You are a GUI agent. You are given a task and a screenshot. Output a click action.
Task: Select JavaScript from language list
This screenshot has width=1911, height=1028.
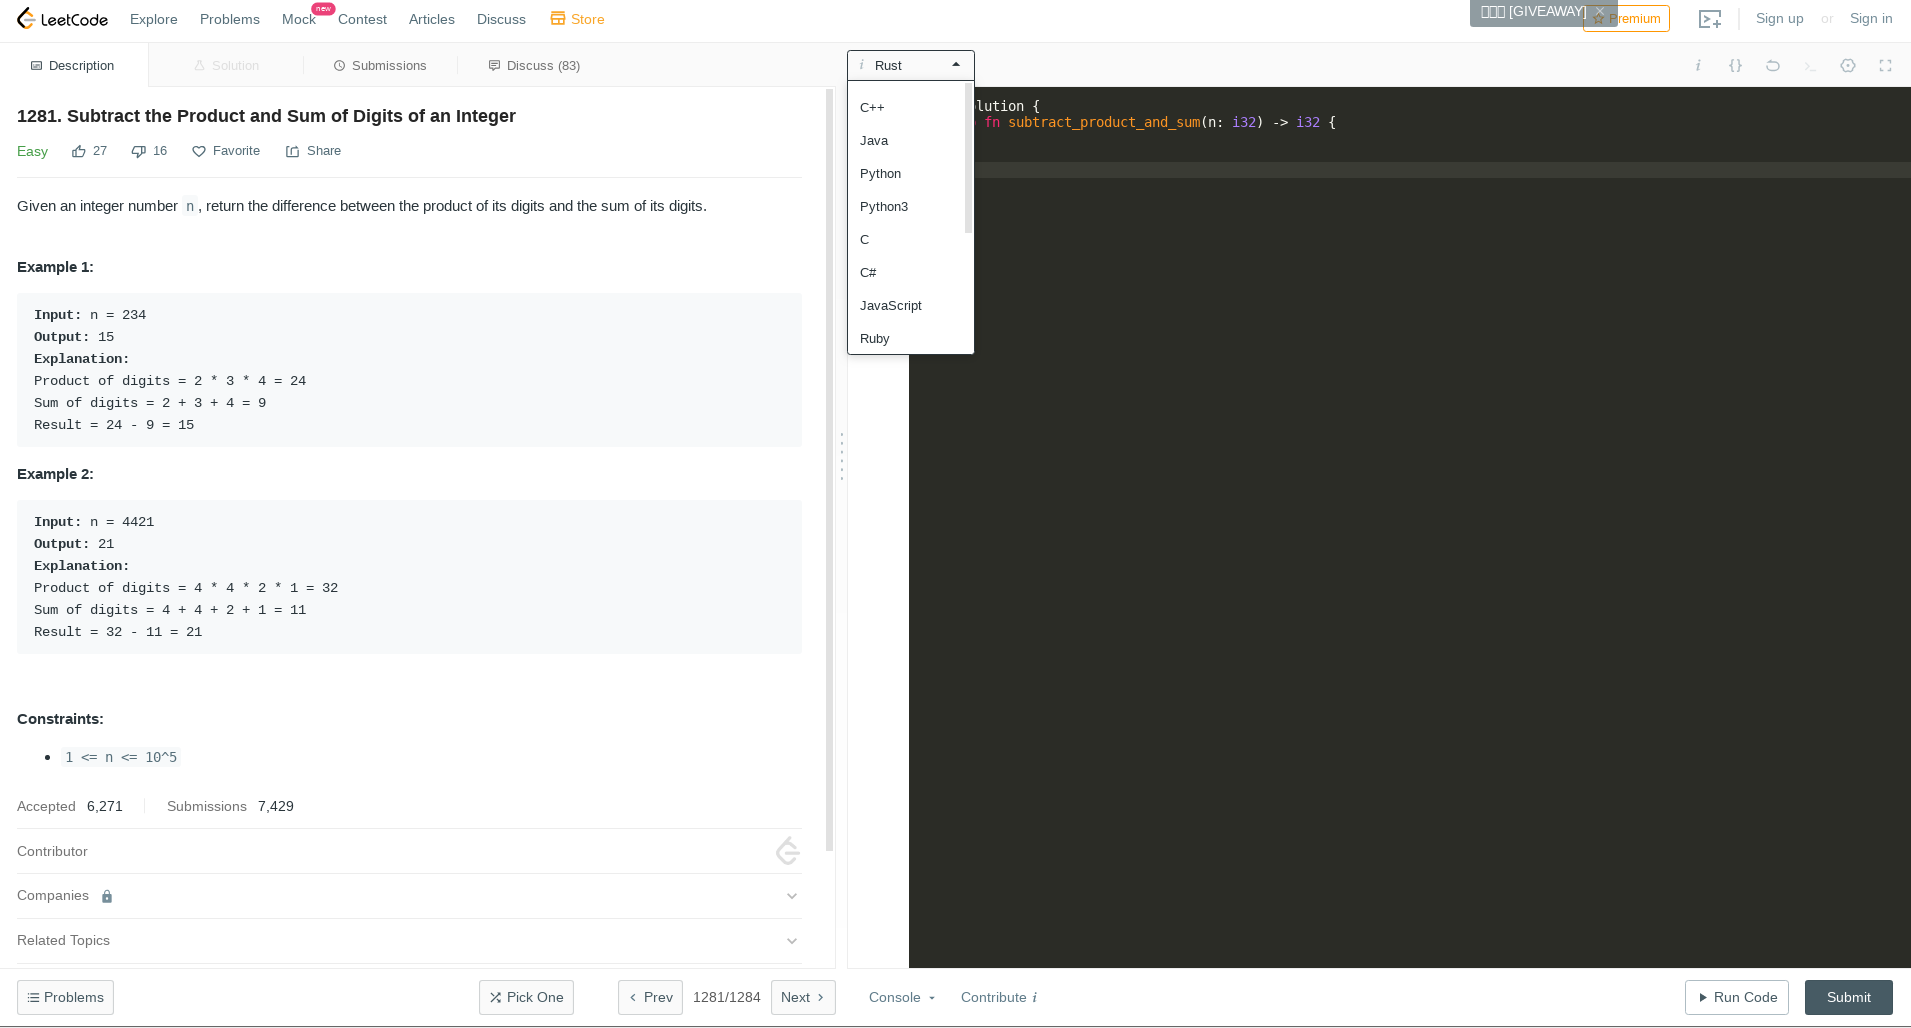tap(906, 305)
